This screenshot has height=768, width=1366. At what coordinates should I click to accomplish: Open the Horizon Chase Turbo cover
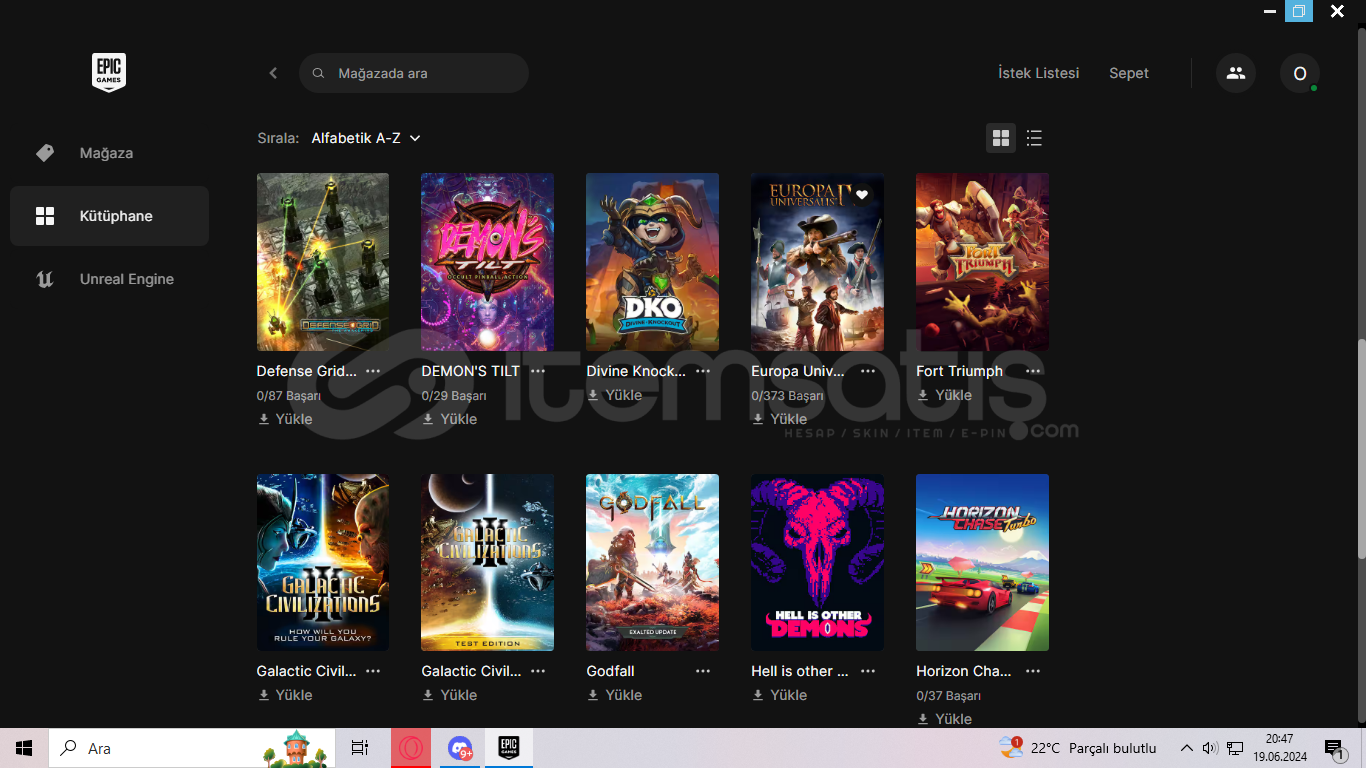(982, 562)
